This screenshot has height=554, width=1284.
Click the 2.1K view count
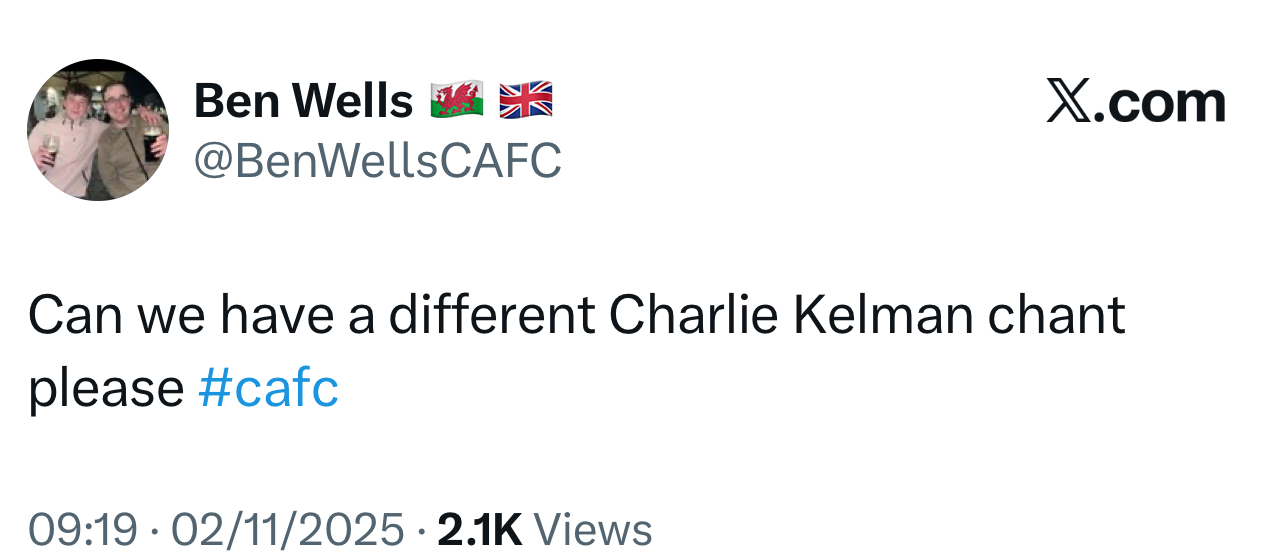coord(480,529)
